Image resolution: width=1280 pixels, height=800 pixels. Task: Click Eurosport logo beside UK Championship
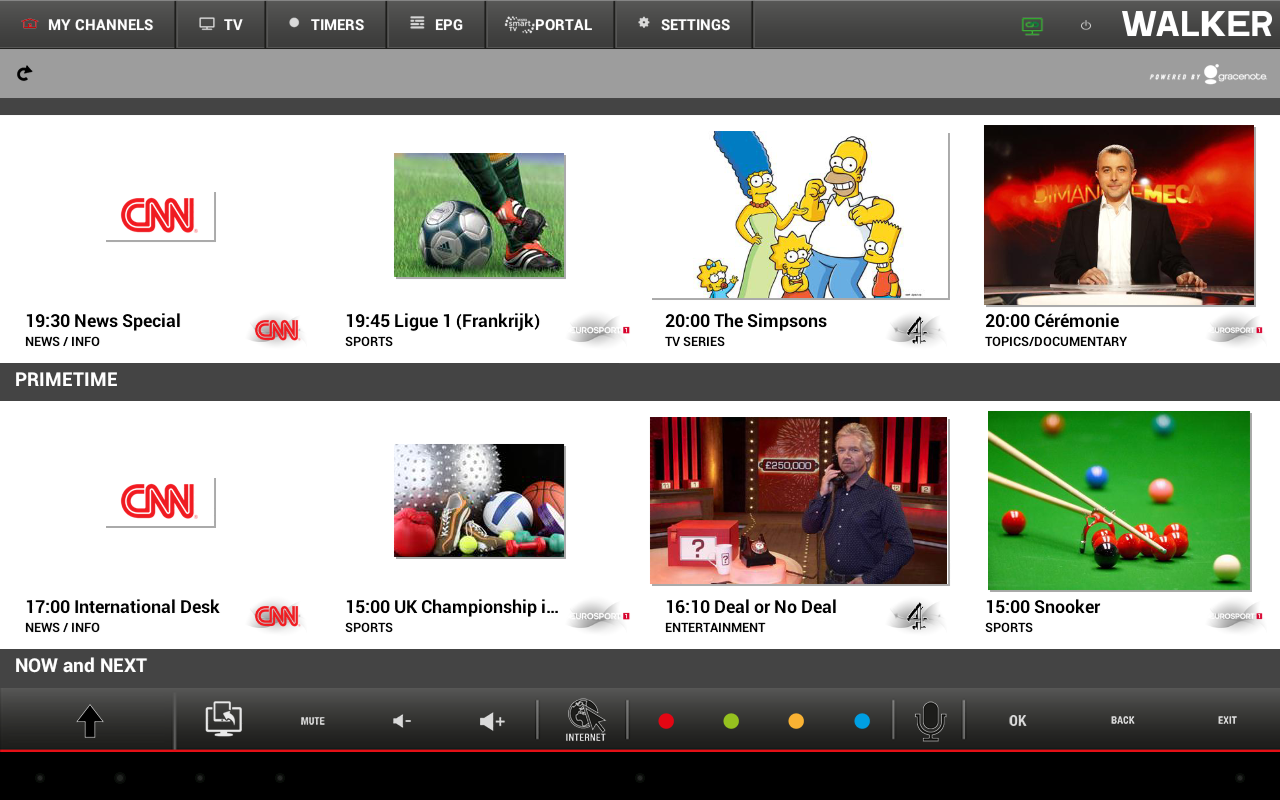[598, 616]
